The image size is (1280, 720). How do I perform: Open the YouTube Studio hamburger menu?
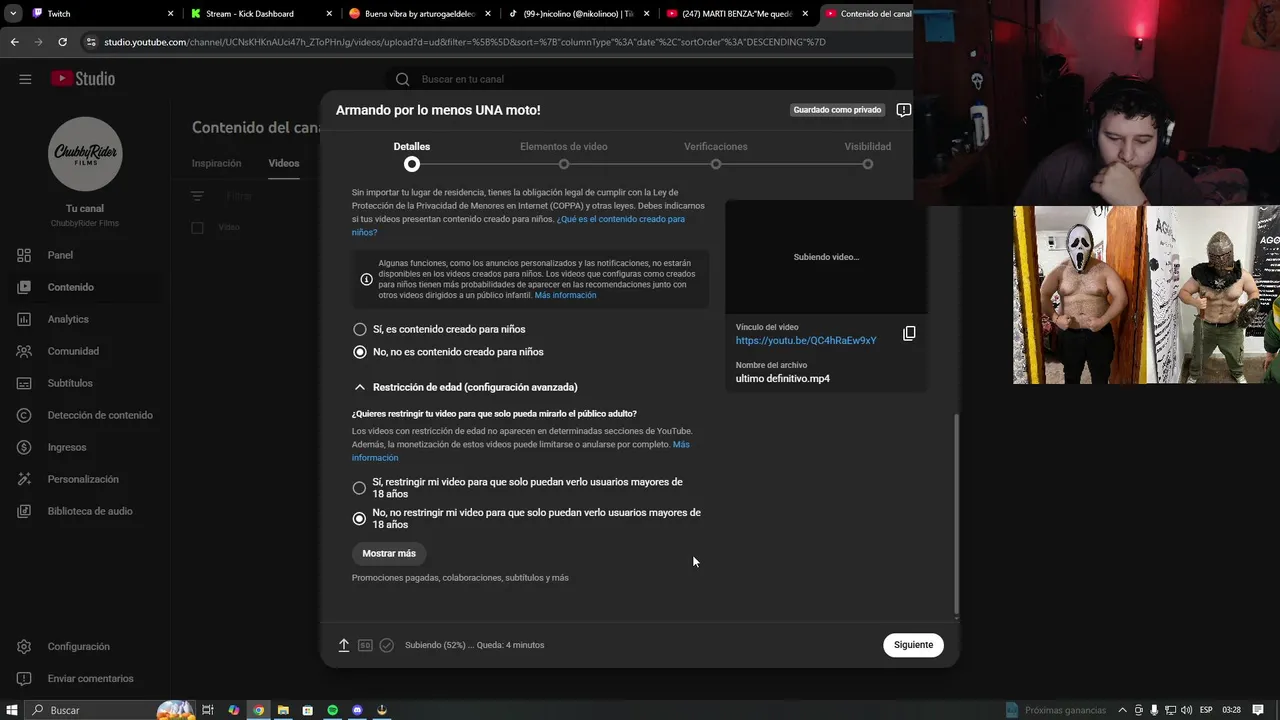coord(25,79)
